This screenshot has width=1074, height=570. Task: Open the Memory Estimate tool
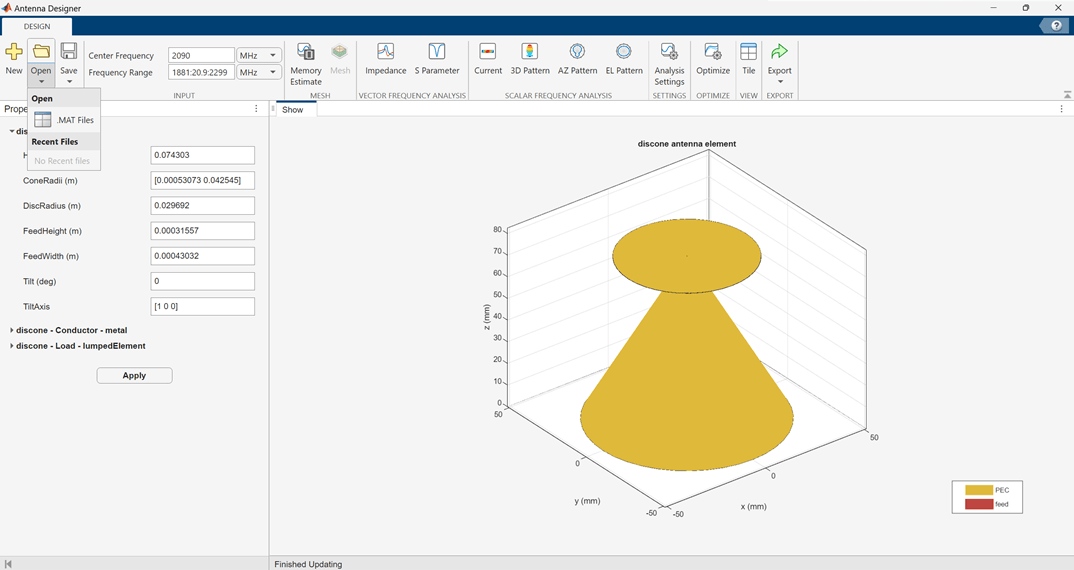tap(305, 62)
